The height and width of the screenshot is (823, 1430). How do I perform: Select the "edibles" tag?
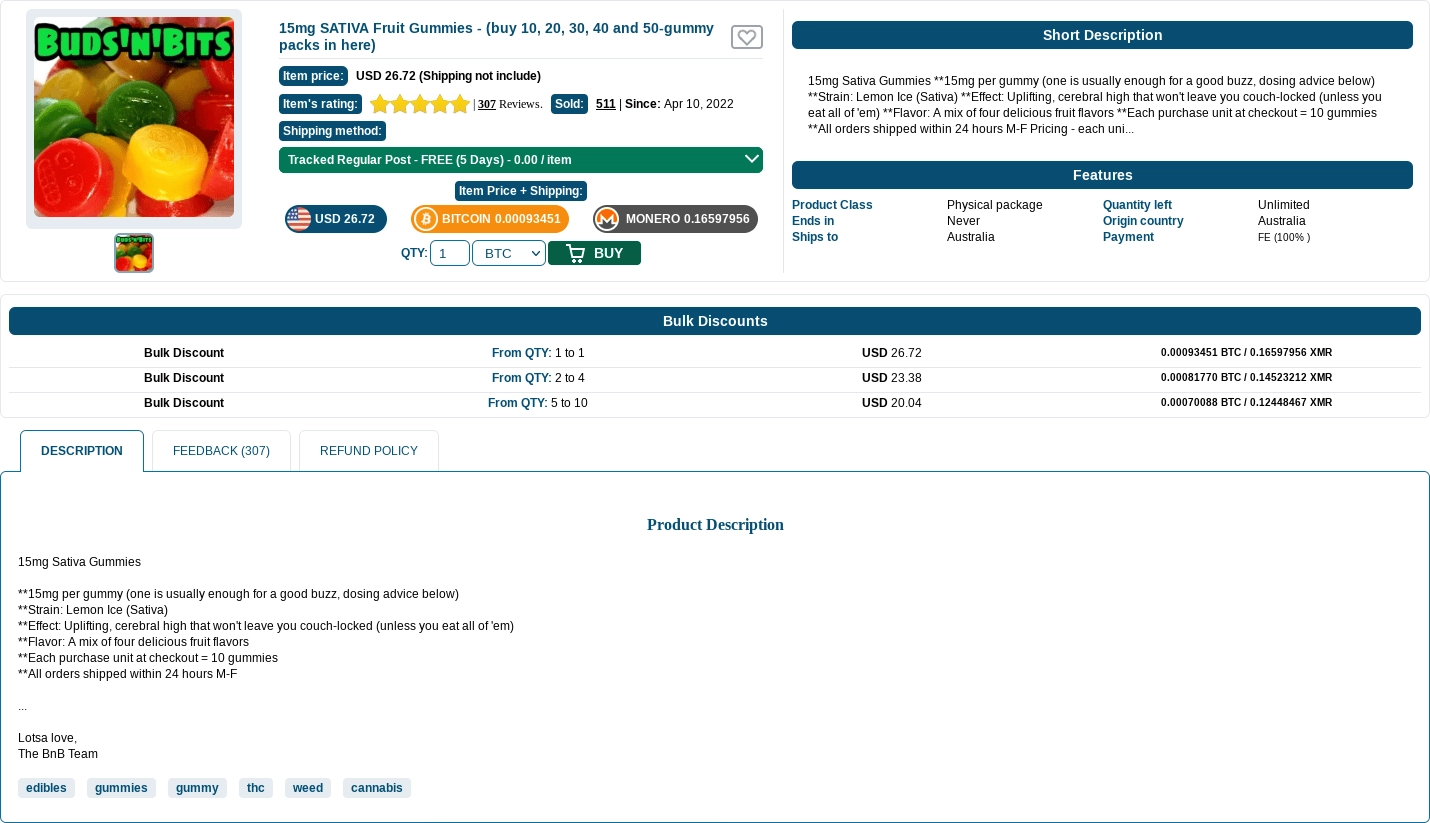coord(46,788)
